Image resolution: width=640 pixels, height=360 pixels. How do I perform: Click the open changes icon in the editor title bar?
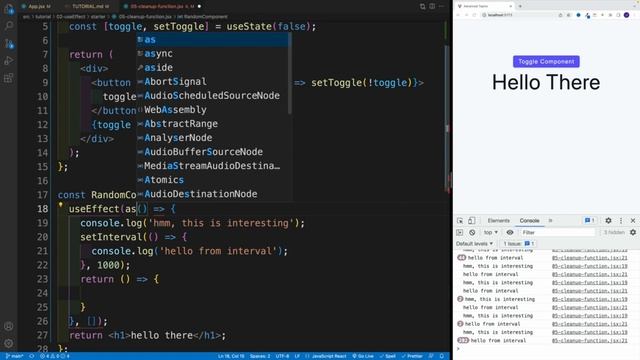point(423,6)
